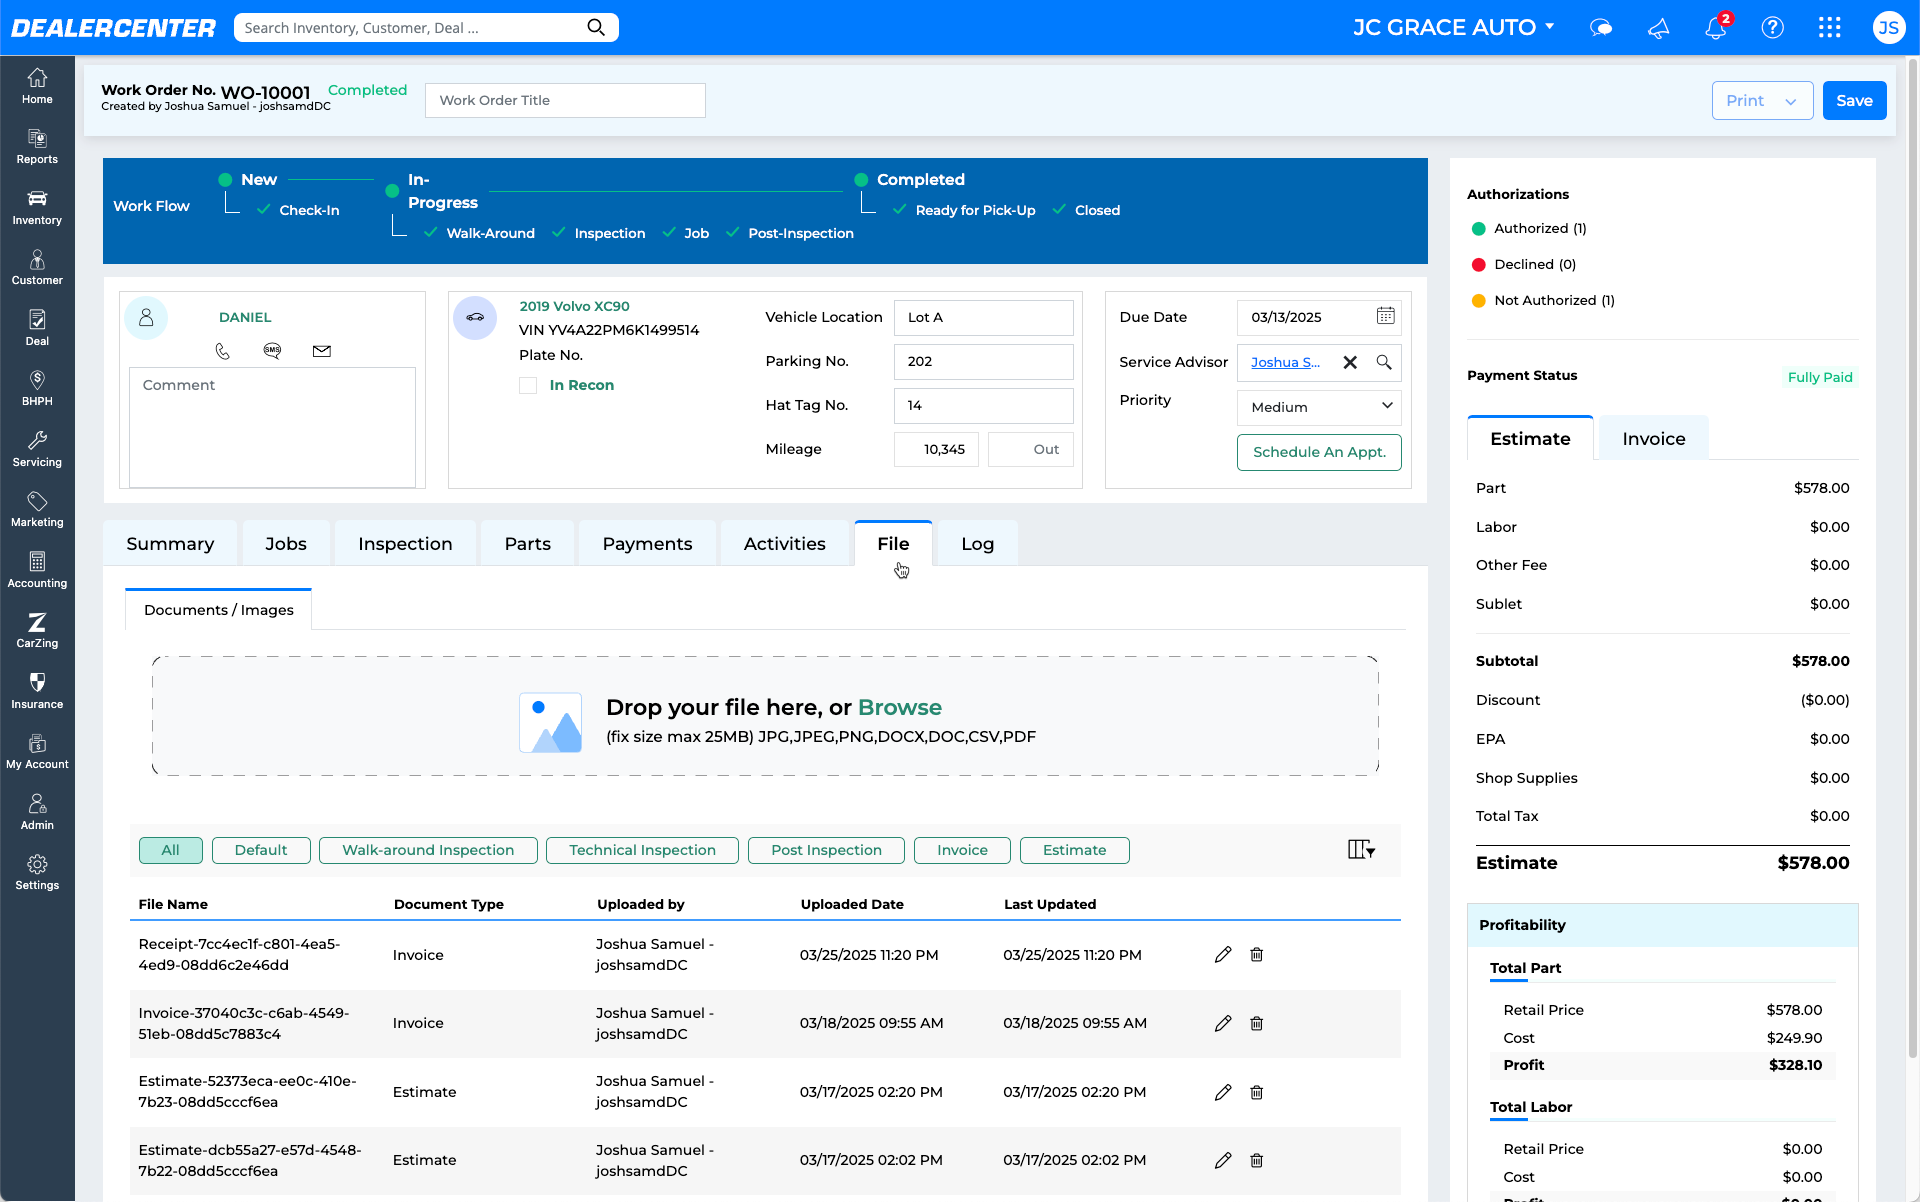Image resolution: width=1920 pixels, height=1202 pixels.
Task: Delete the Receipt-7cc4ec1f file
Action: click(1257, 955)
